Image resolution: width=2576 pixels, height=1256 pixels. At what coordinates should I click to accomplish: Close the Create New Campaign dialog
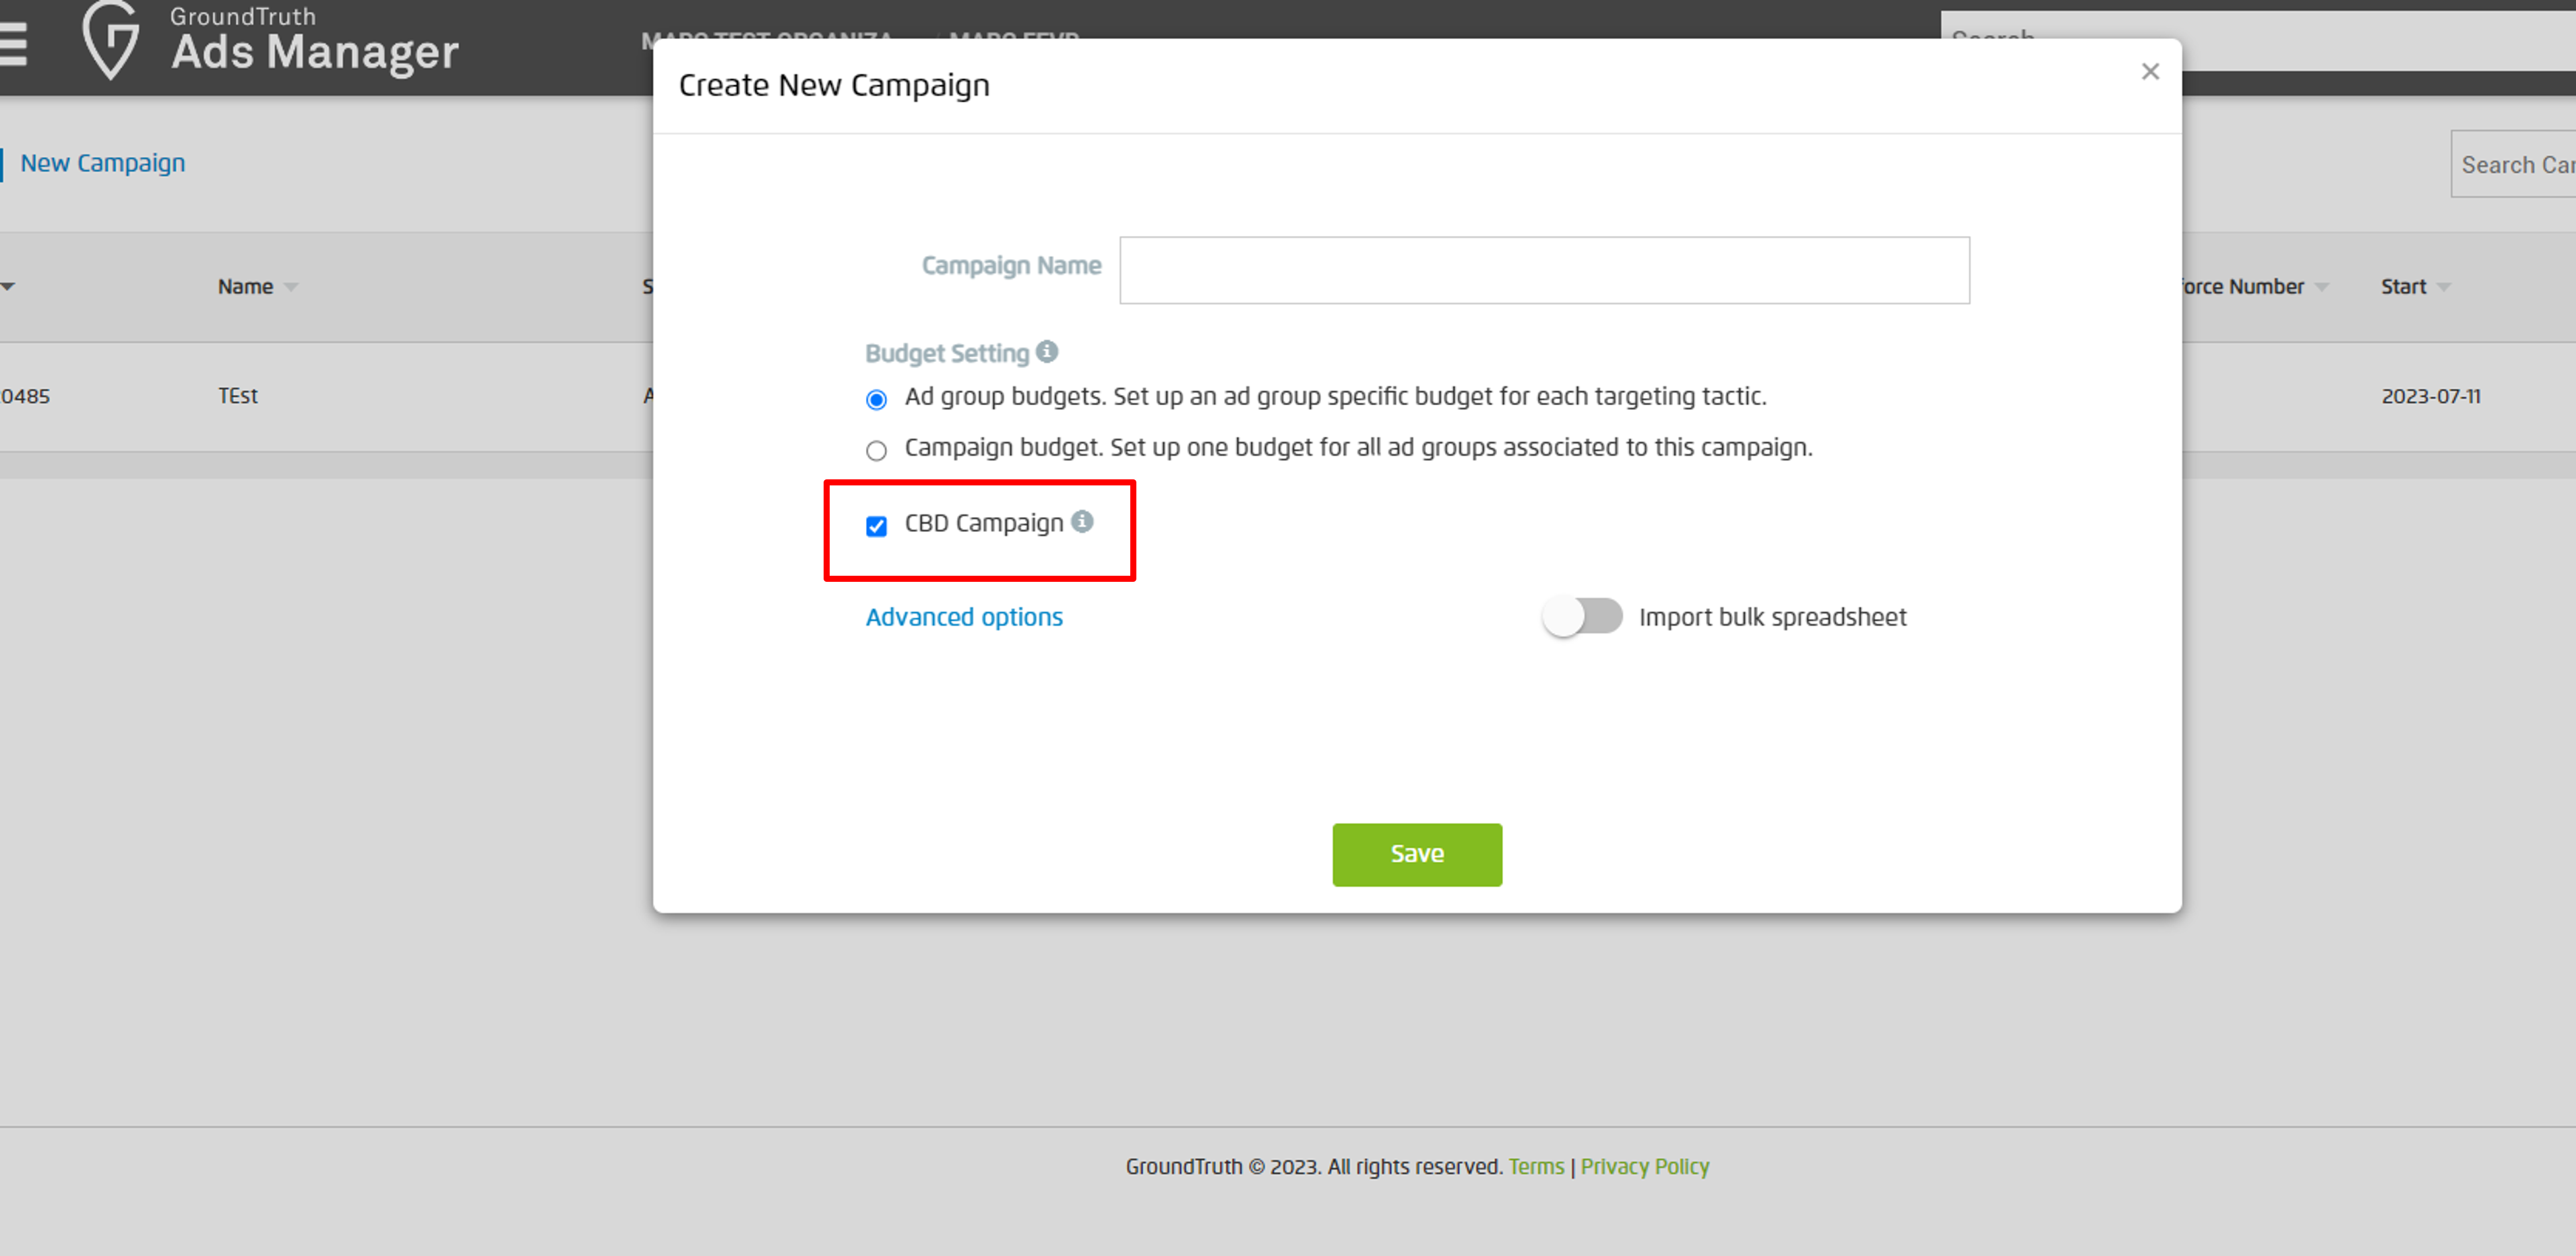point(2150,72)
